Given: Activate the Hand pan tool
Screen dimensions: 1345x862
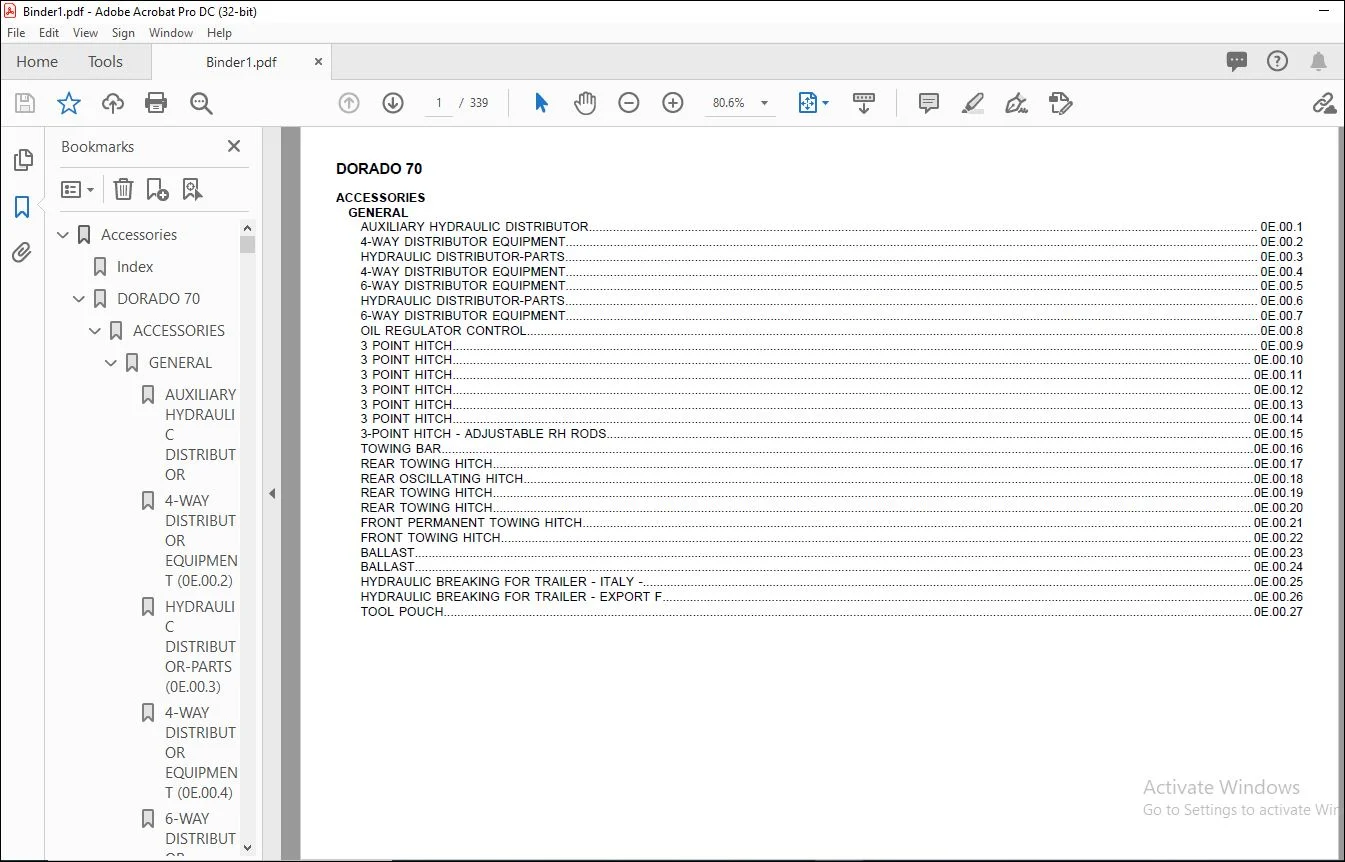Looking at the screenshot, I should 585,103.
